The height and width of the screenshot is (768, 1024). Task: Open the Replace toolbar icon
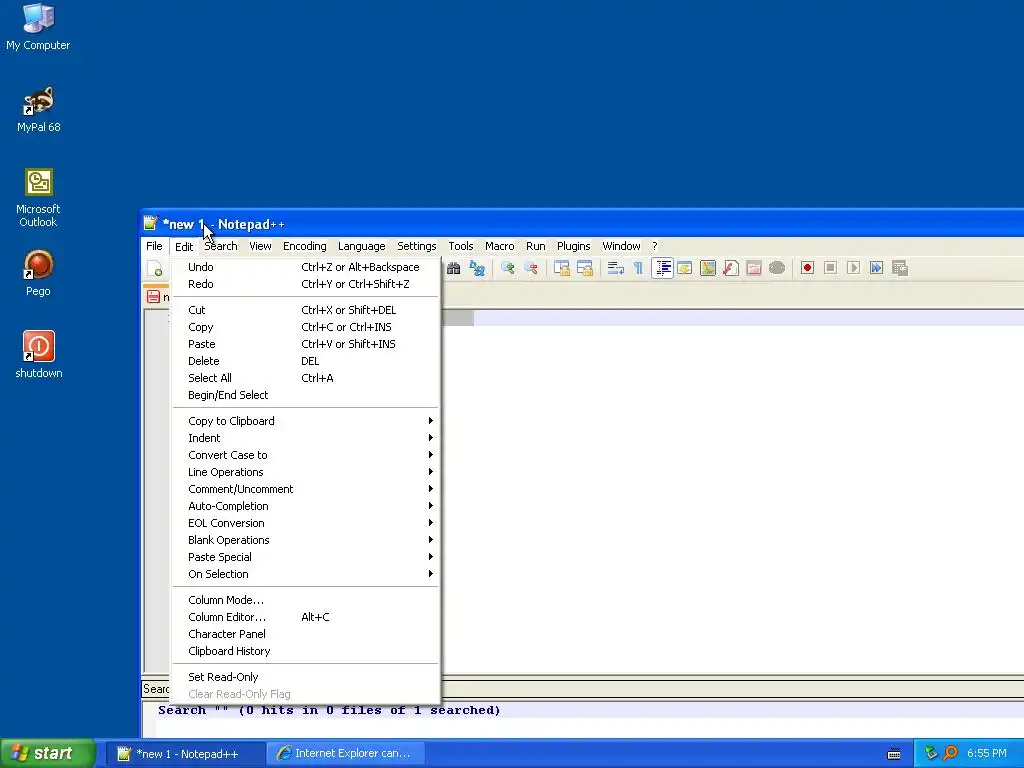coord(477,268)
